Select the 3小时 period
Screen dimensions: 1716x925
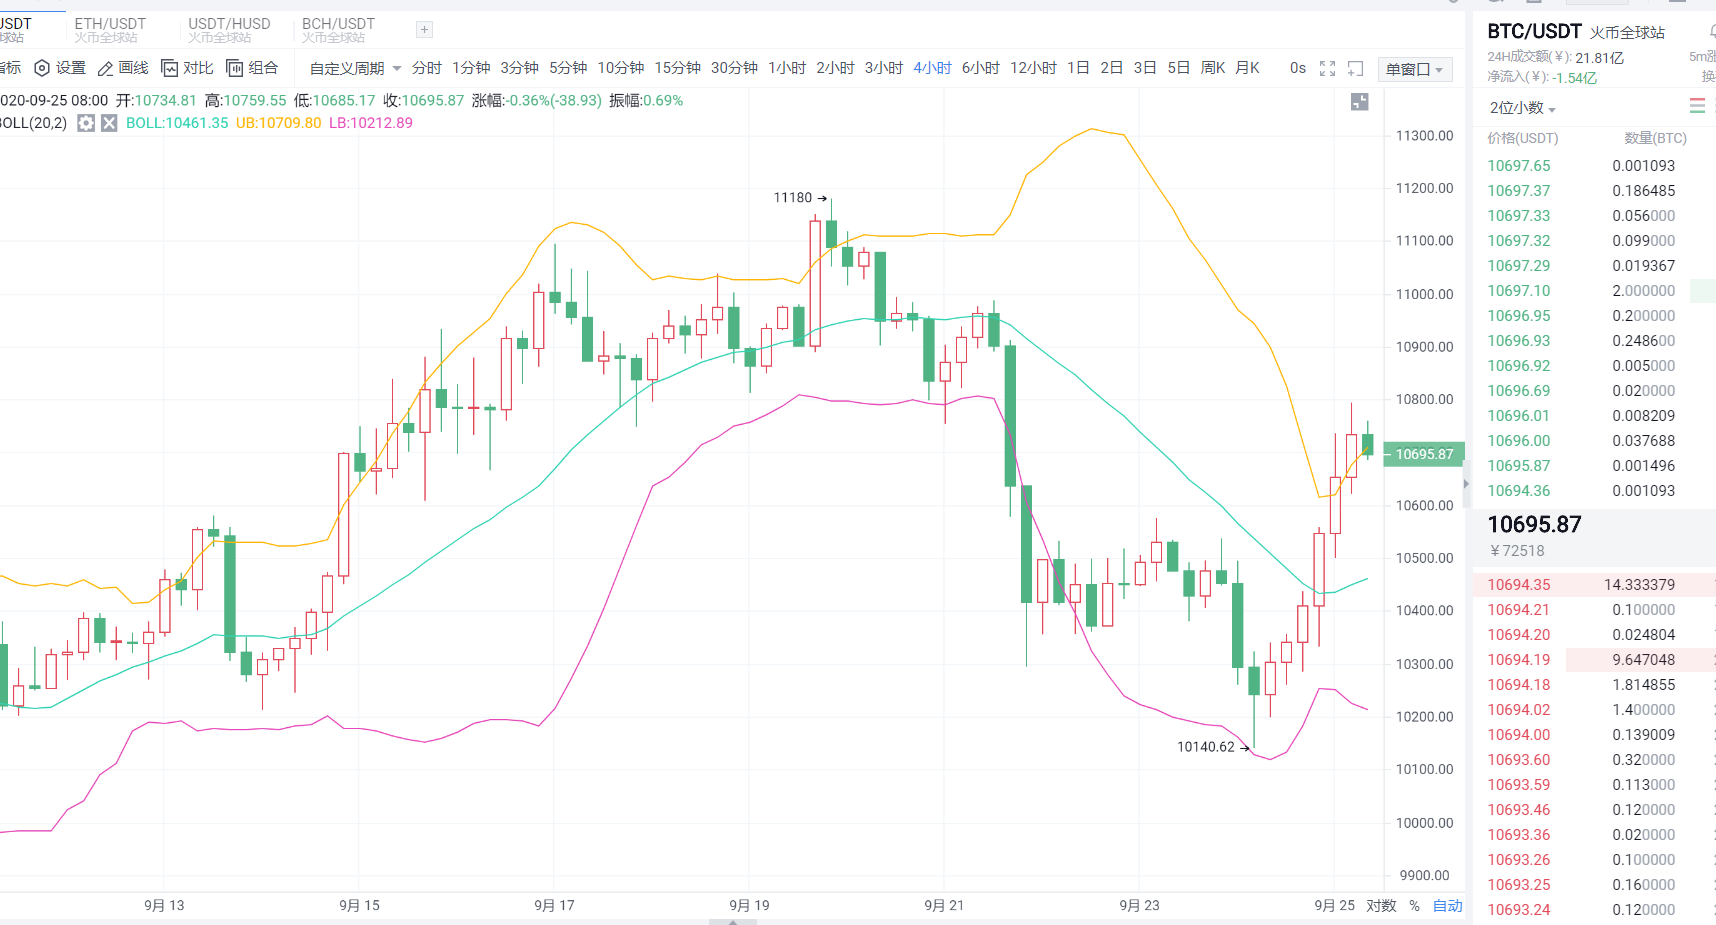[884, 68]
